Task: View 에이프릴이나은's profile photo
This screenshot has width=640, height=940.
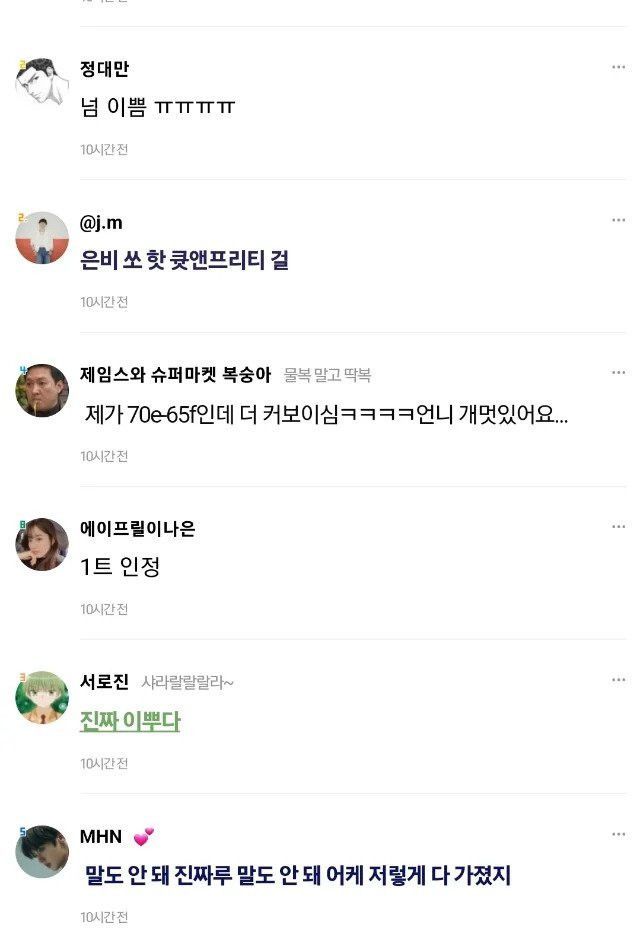Action: point(42,545)
